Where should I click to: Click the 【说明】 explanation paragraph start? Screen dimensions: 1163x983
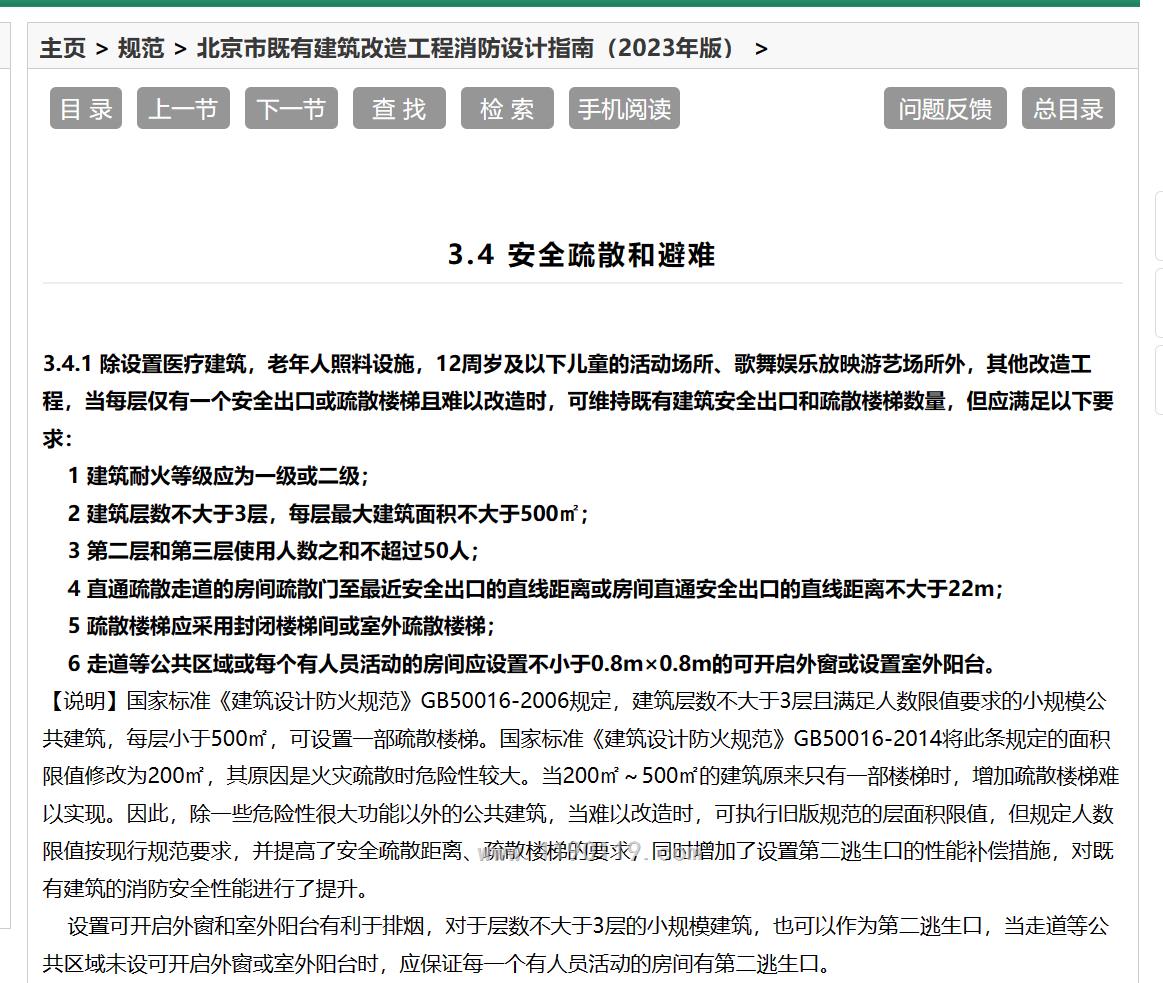(x=84, y=701)
